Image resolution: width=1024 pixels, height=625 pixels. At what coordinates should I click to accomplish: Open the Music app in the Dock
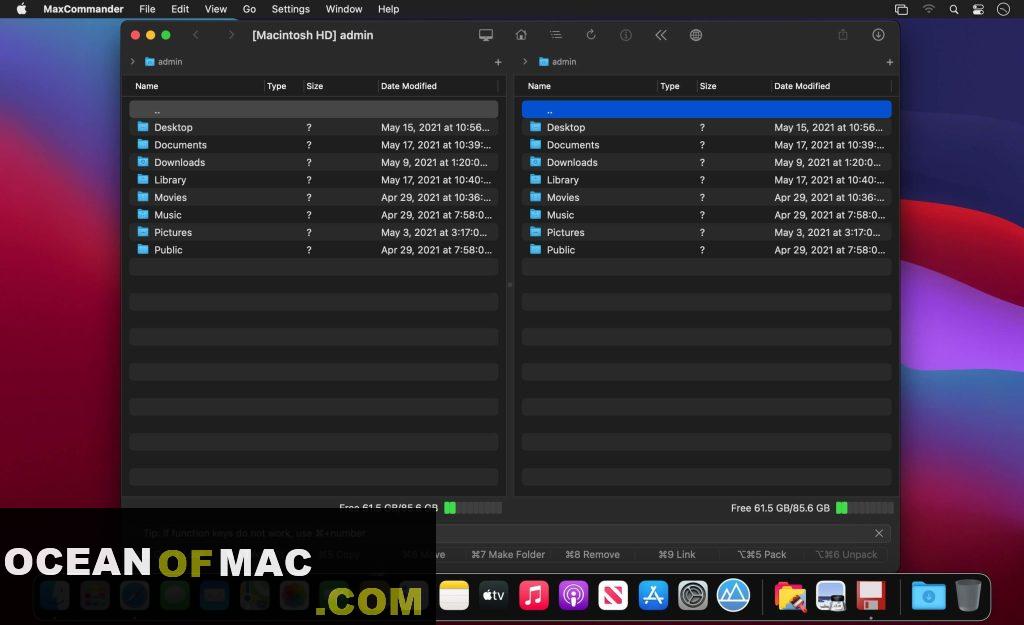(x=534, y=596)
